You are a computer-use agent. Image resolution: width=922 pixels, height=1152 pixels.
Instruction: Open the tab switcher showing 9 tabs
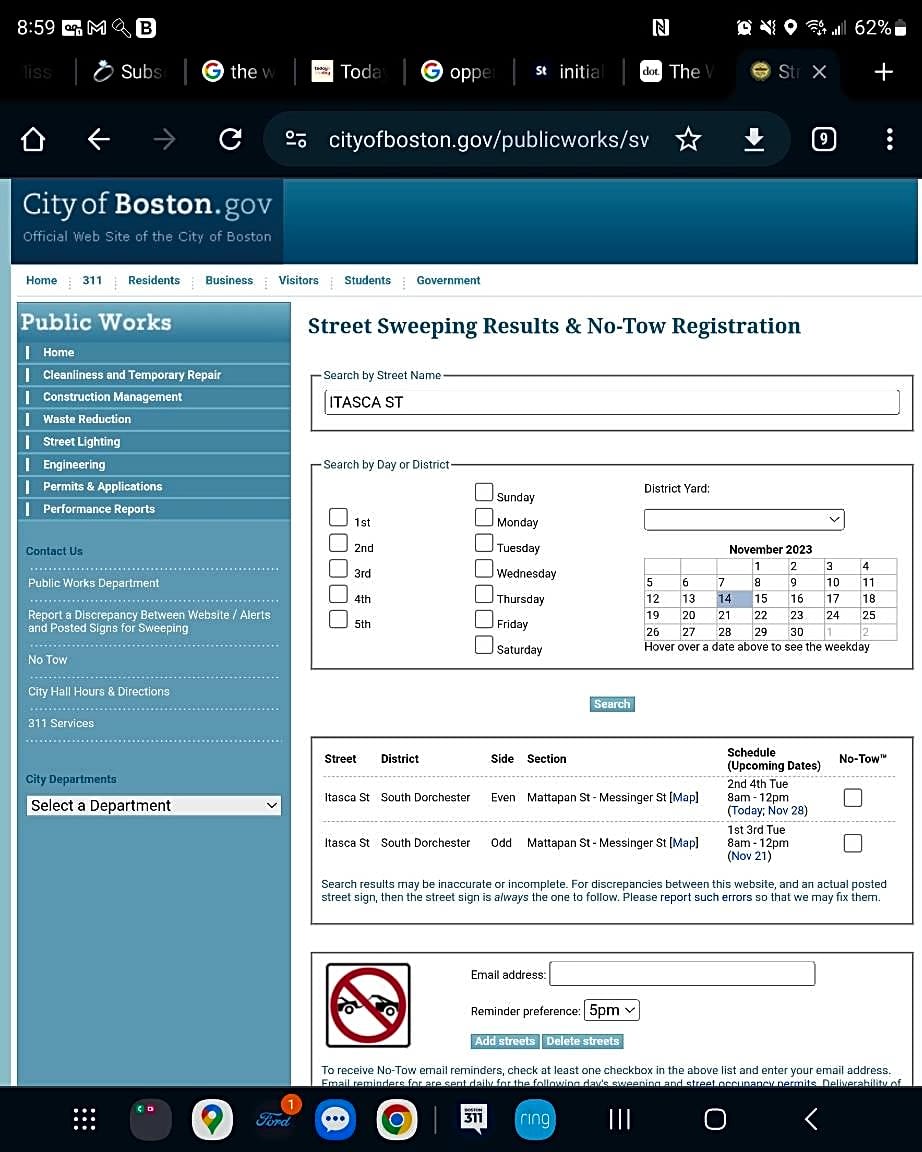(824, 139)
